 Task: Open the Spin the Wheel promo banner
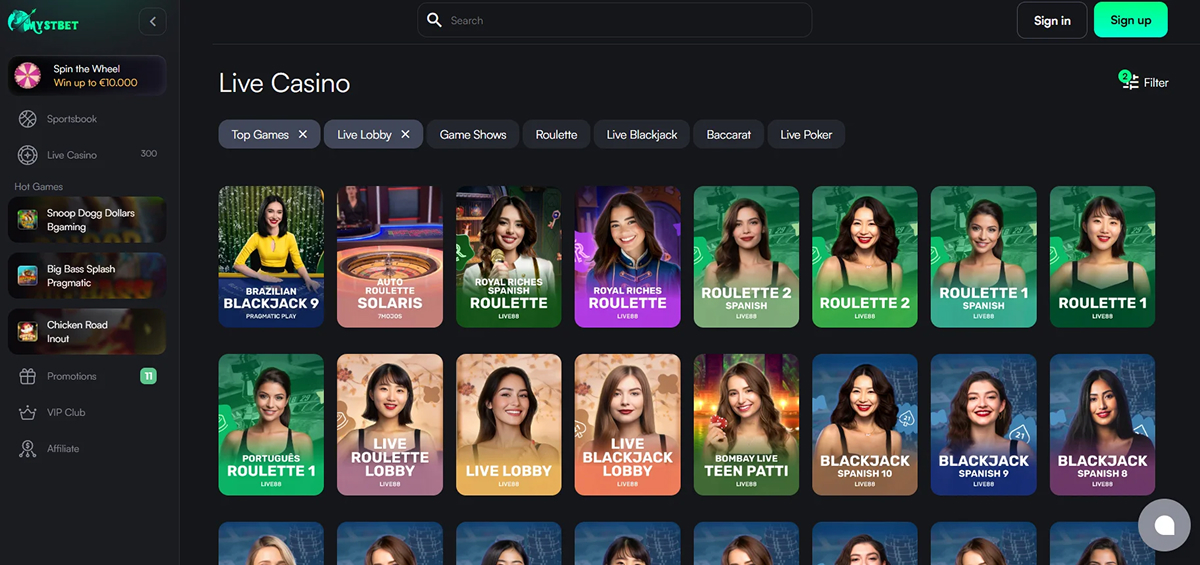87,76
